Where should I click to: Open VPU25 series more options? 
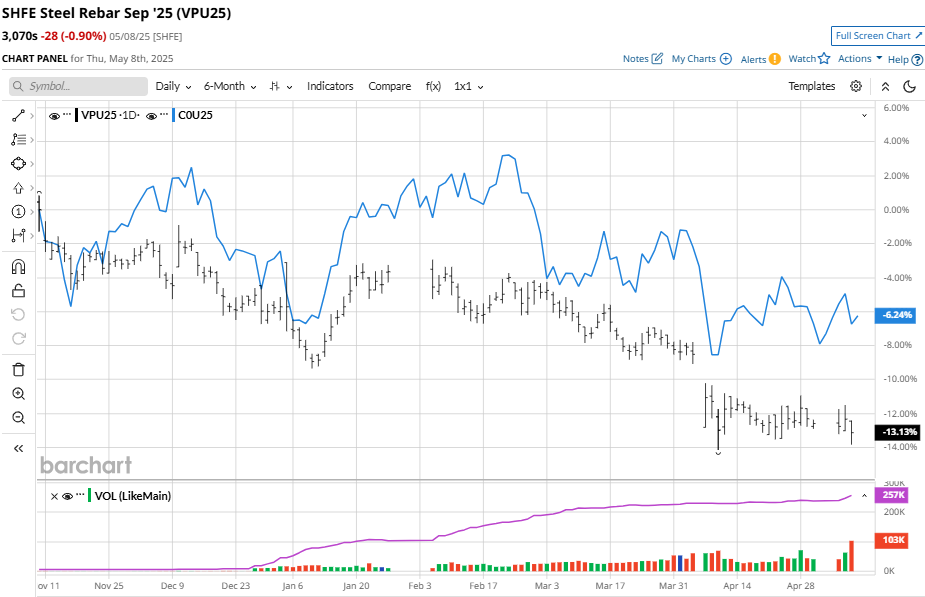(x=67, y=114)
